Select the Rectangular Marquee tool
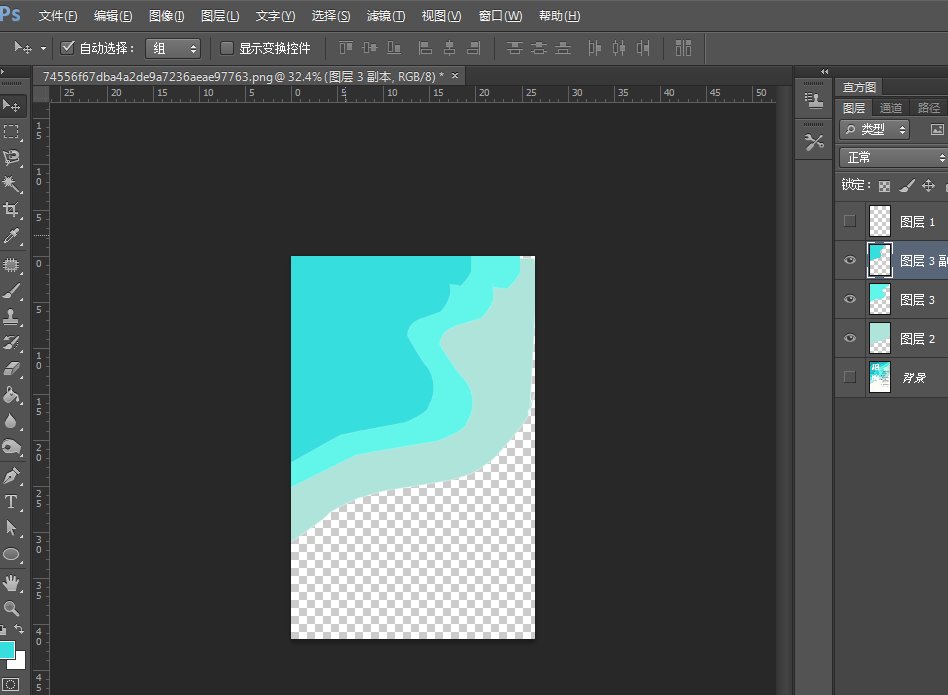Screen dimensions: 948x695 point(12,132)
